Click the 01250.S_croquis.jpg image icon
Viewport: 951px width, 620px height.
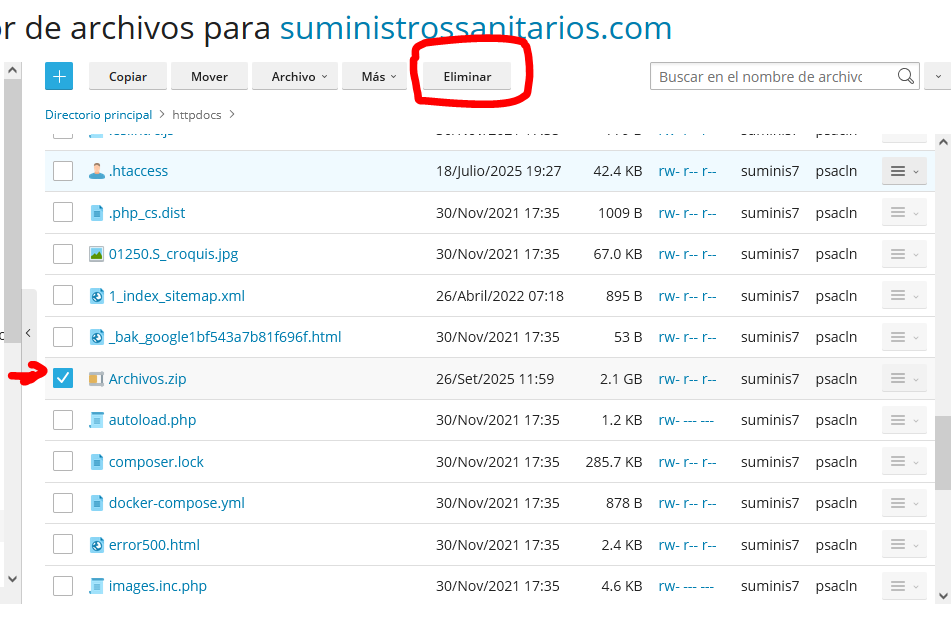tap(97, 254)
